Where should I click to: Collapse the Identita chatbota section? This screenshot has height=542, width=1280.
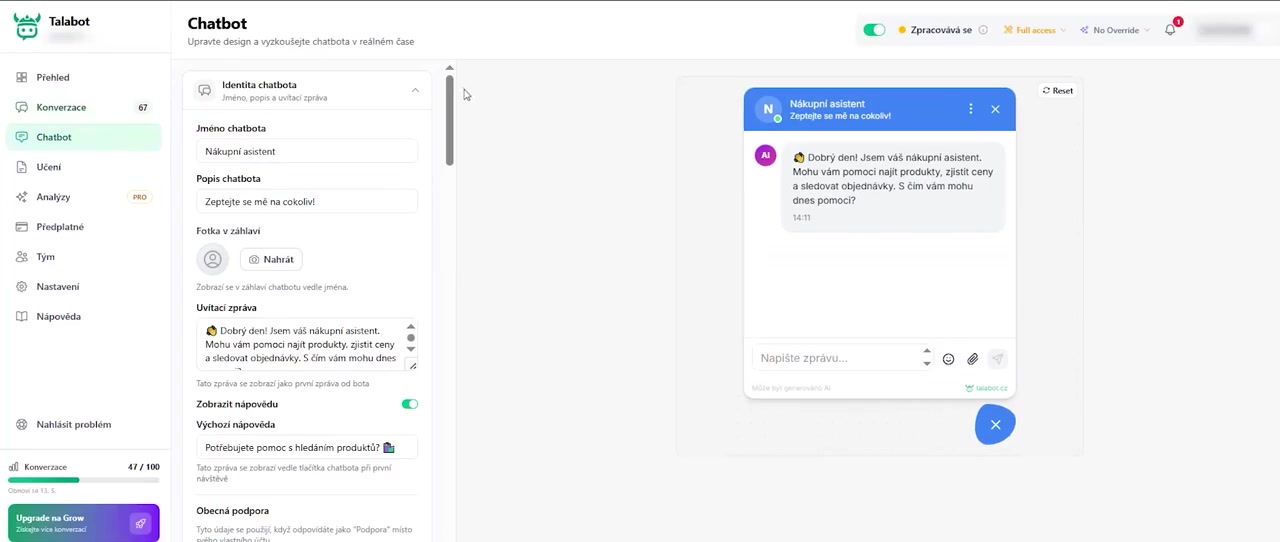(415, 90)
